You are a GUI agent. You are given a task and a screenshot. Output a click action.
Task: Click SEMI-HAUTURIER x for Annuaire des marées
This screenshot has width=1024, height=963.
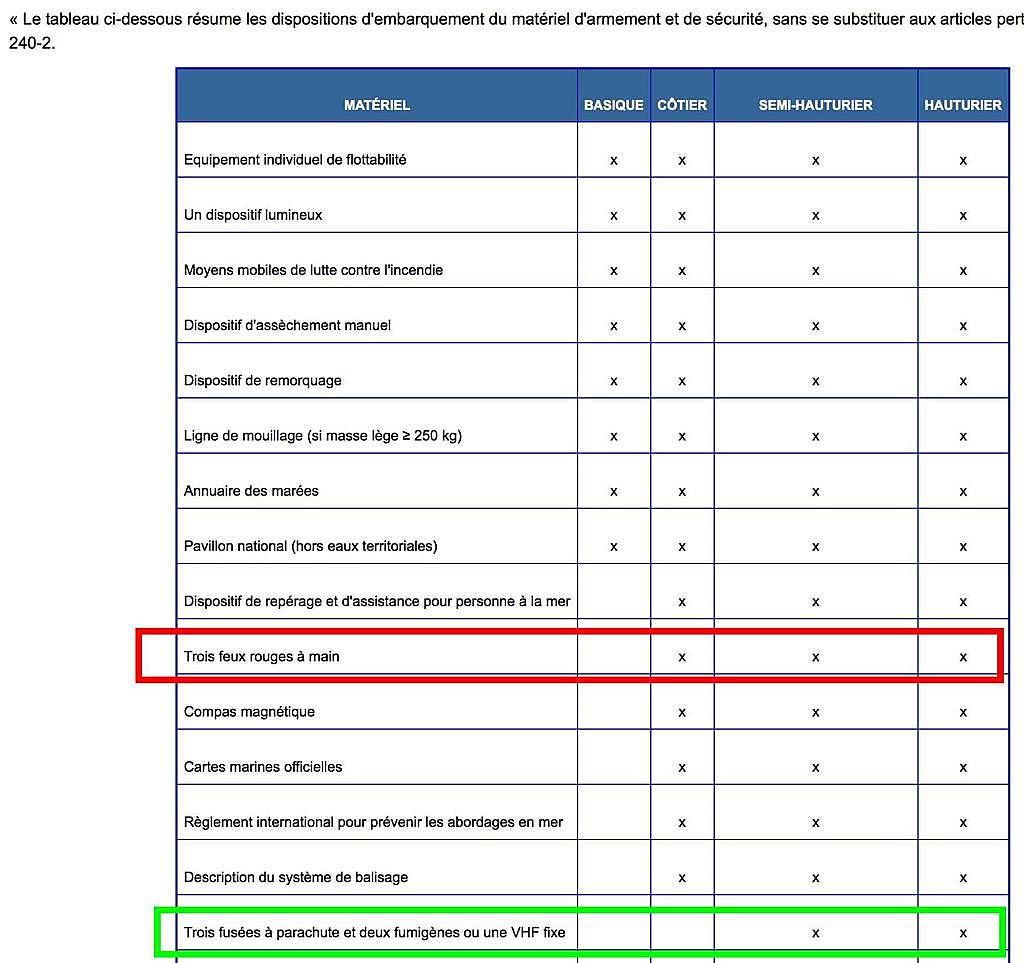tap(816, 492)
